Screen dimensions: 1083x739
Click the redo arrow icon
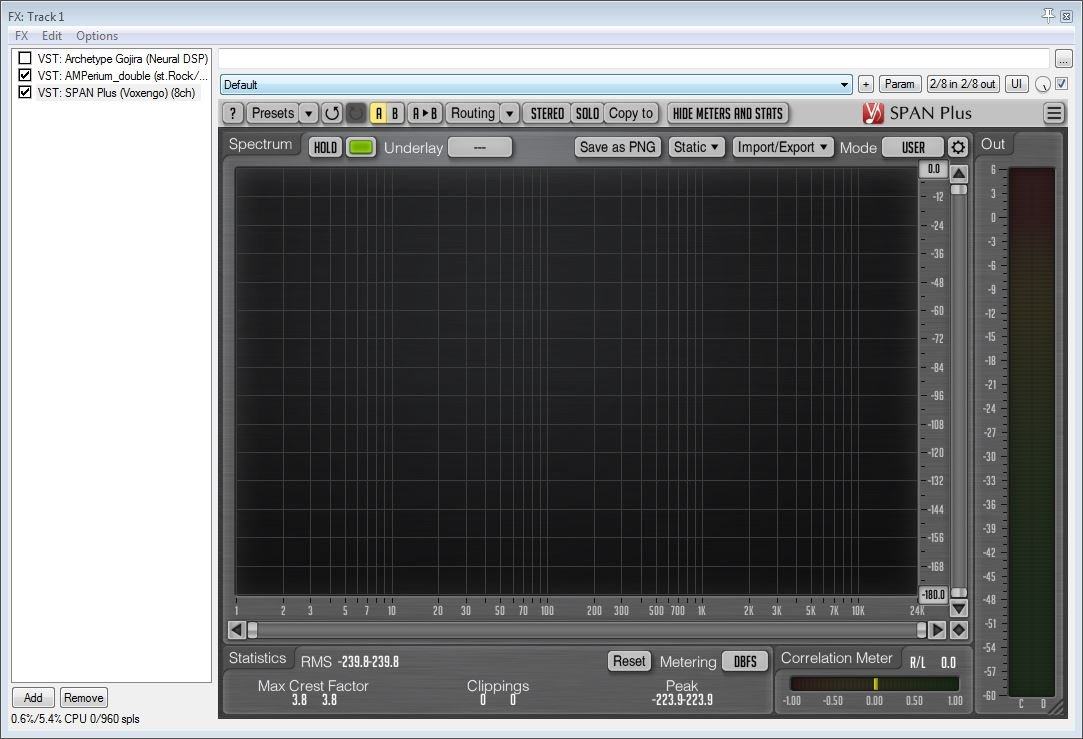point(356,113)
